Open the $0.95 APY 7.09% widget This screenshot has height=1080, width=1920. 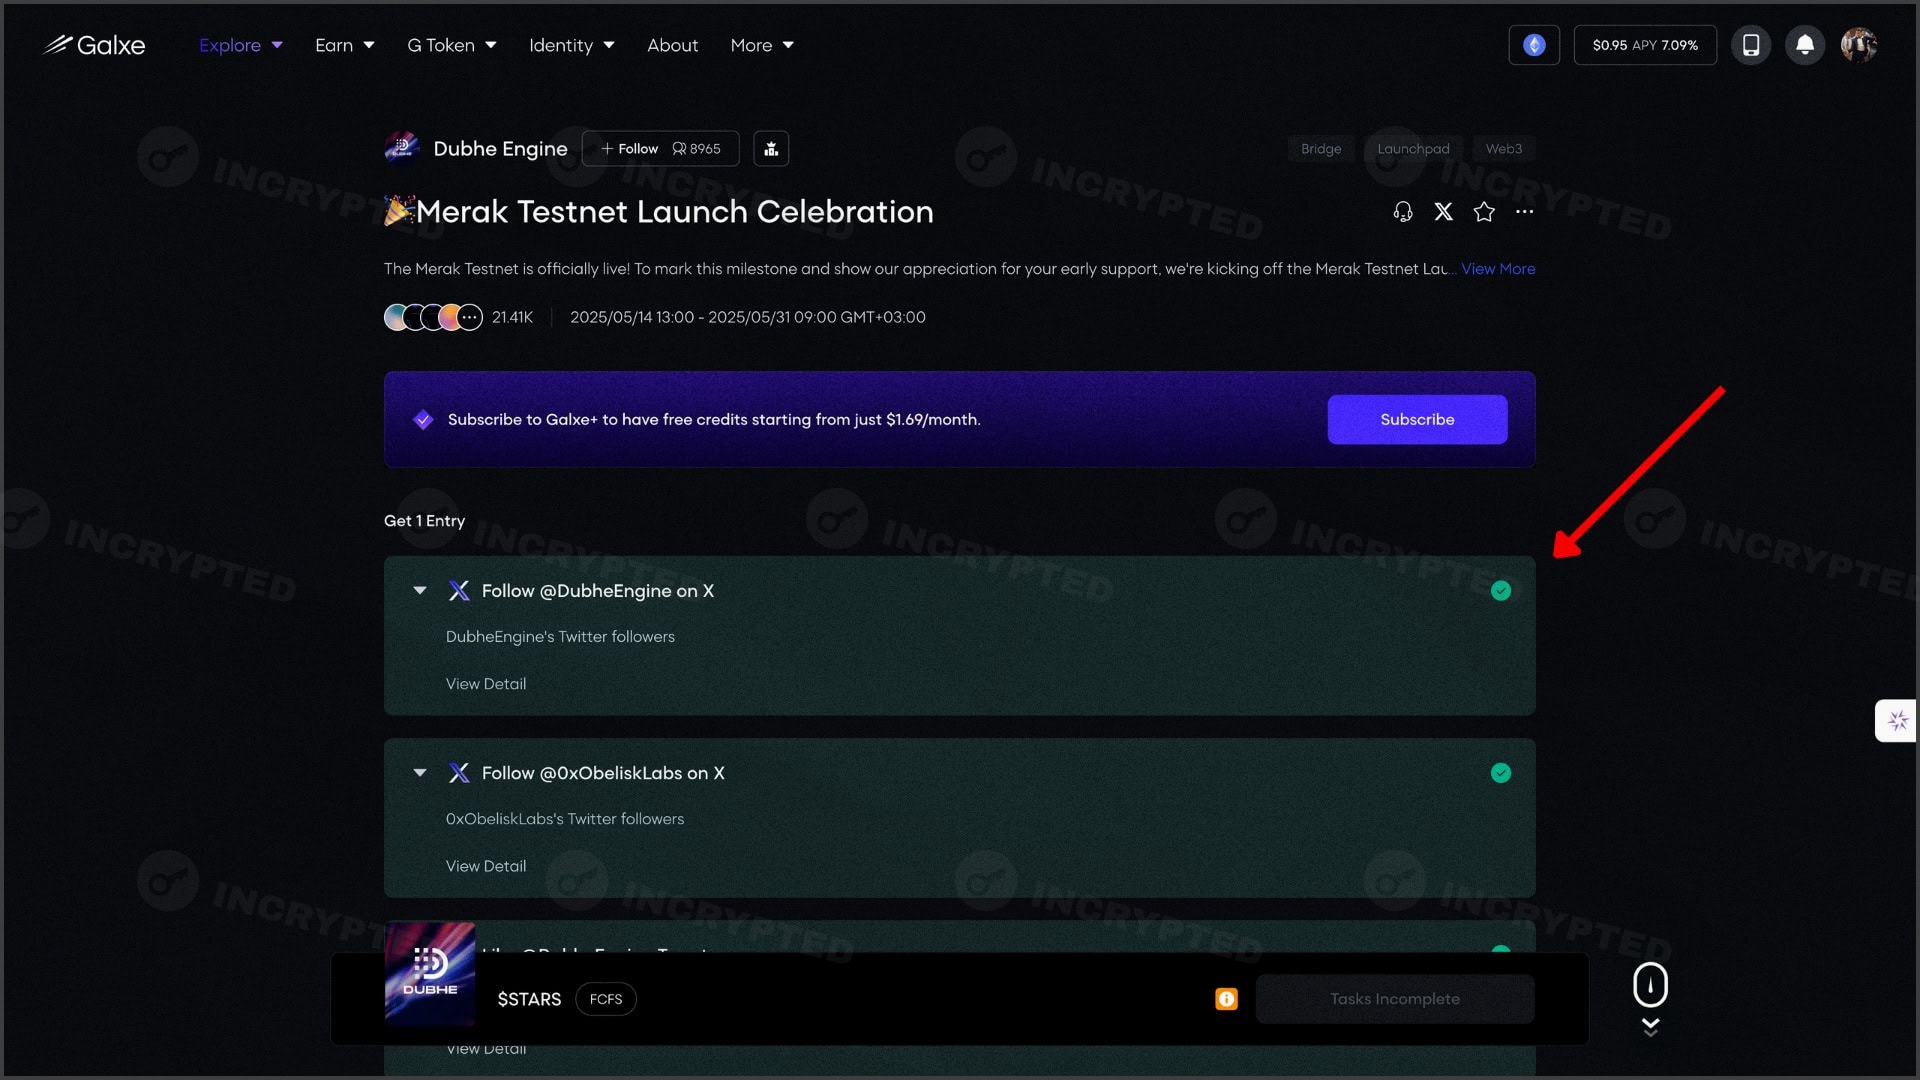point(1645,45)
